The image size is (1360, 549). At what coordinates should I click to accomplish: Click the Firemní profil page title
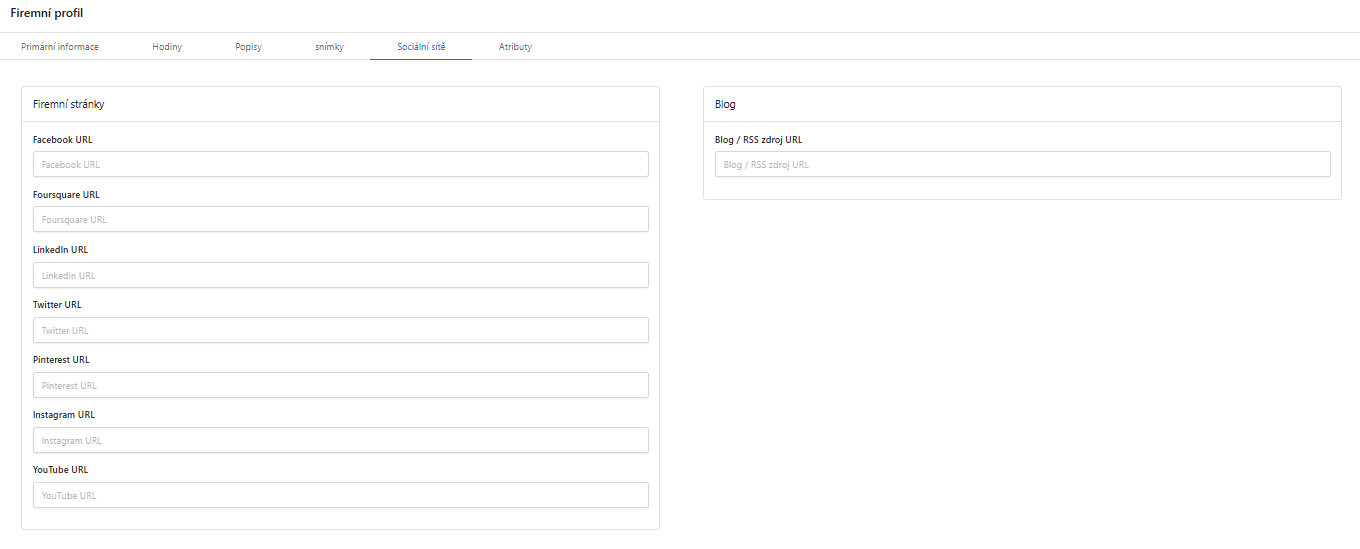pyautogui.click(x=48, y=13)
